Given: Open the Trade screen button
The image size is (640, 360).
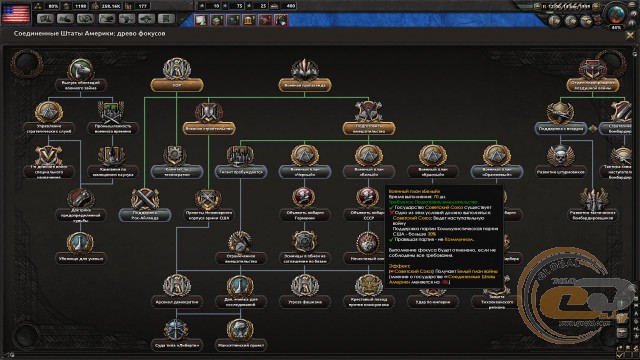Looking at the screenshot, I should click(86, 19).
